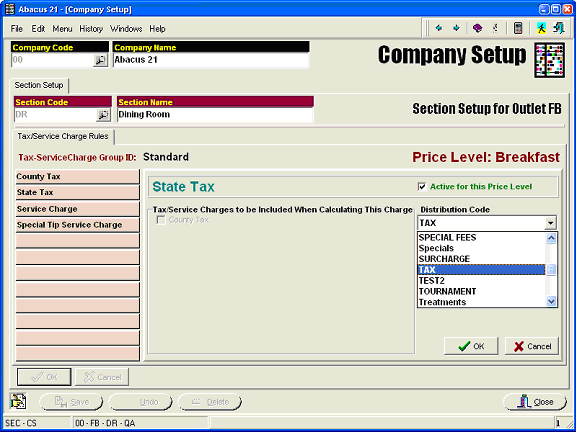Open the Company Code lookup icon

coord(100,60)
